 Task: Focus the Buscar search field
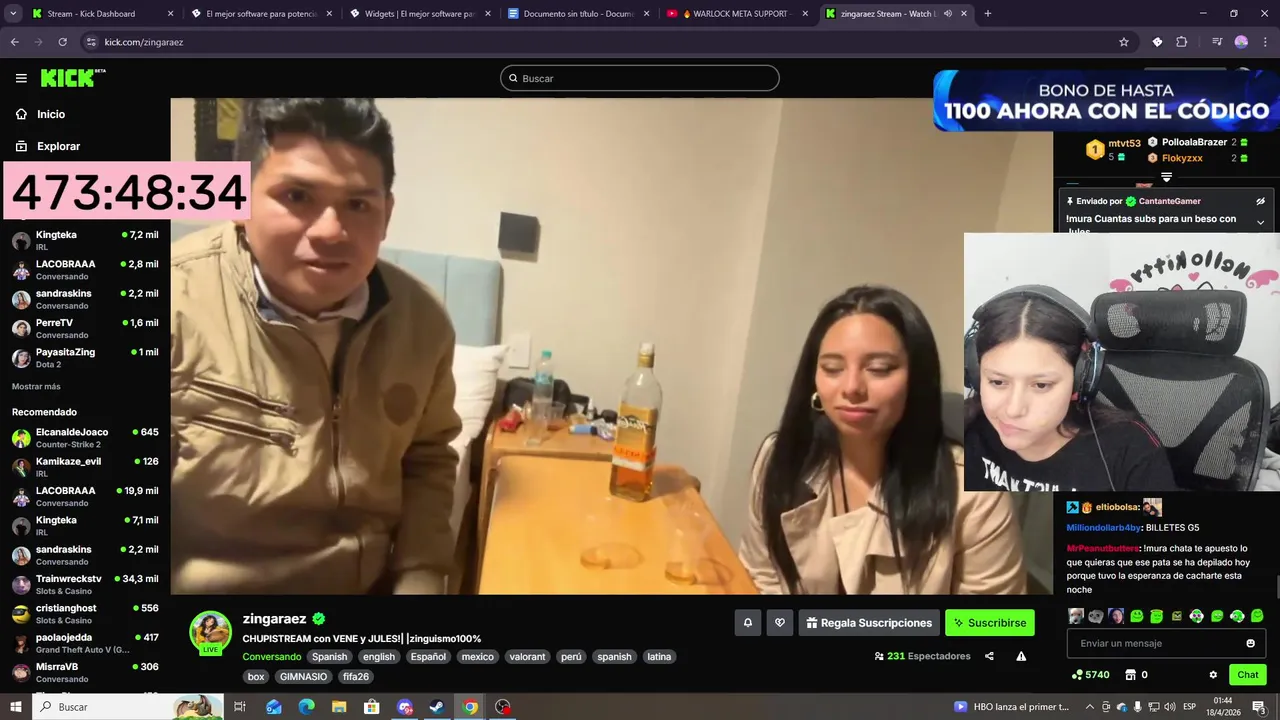(640, 78)
